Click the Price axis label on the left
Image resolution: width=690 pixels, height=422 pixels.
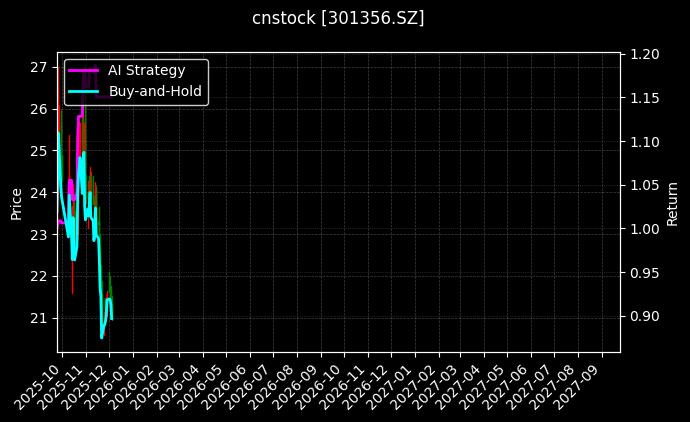pyautogui.click(x=16, y=201)
